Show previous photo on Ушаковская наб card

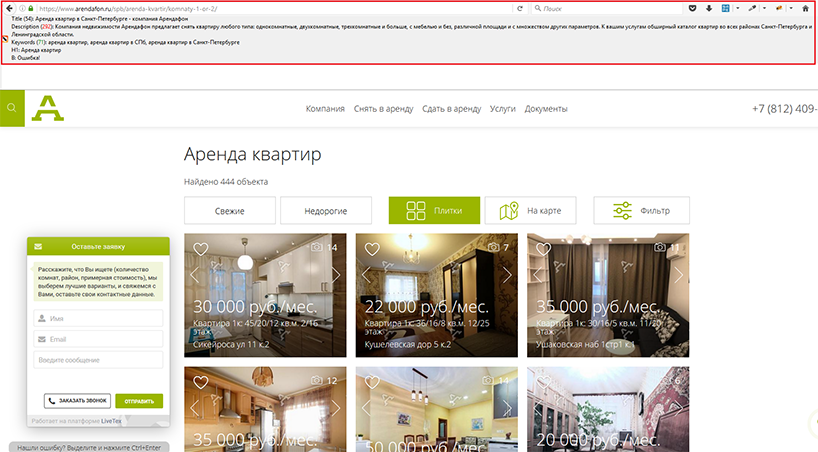coord(537,275)
